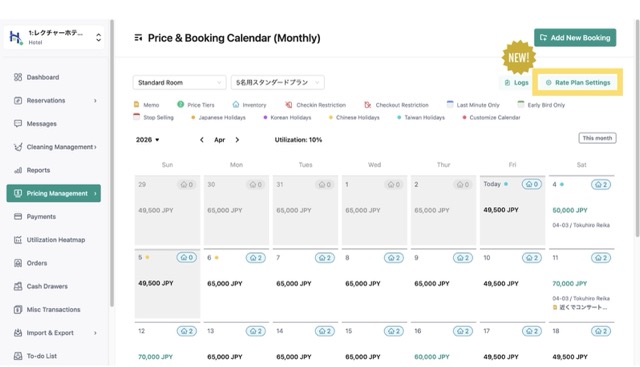Go to next month arrow
The width and height of the screenshot is (640, 367).
(x=237, y=140)
